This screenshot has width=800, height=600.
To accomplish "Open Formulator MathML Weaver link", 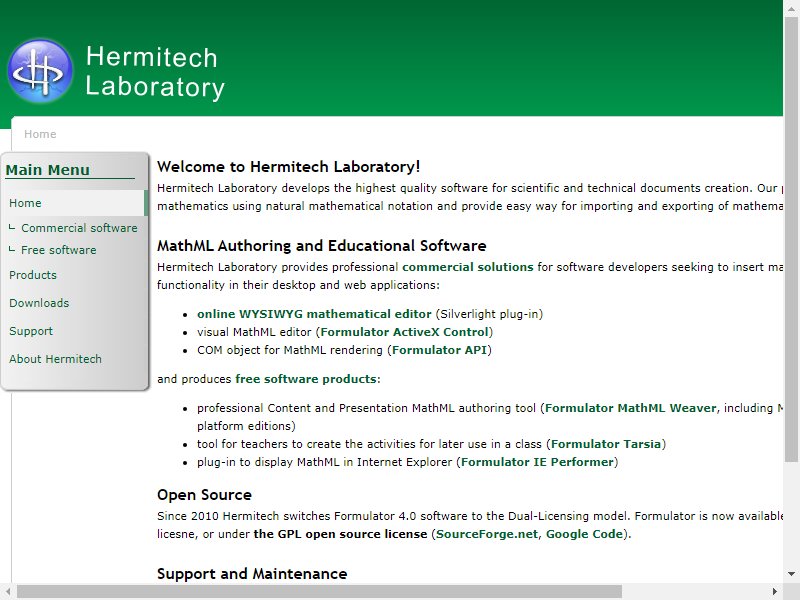I will pyautogui.click(x=631, y=408).
